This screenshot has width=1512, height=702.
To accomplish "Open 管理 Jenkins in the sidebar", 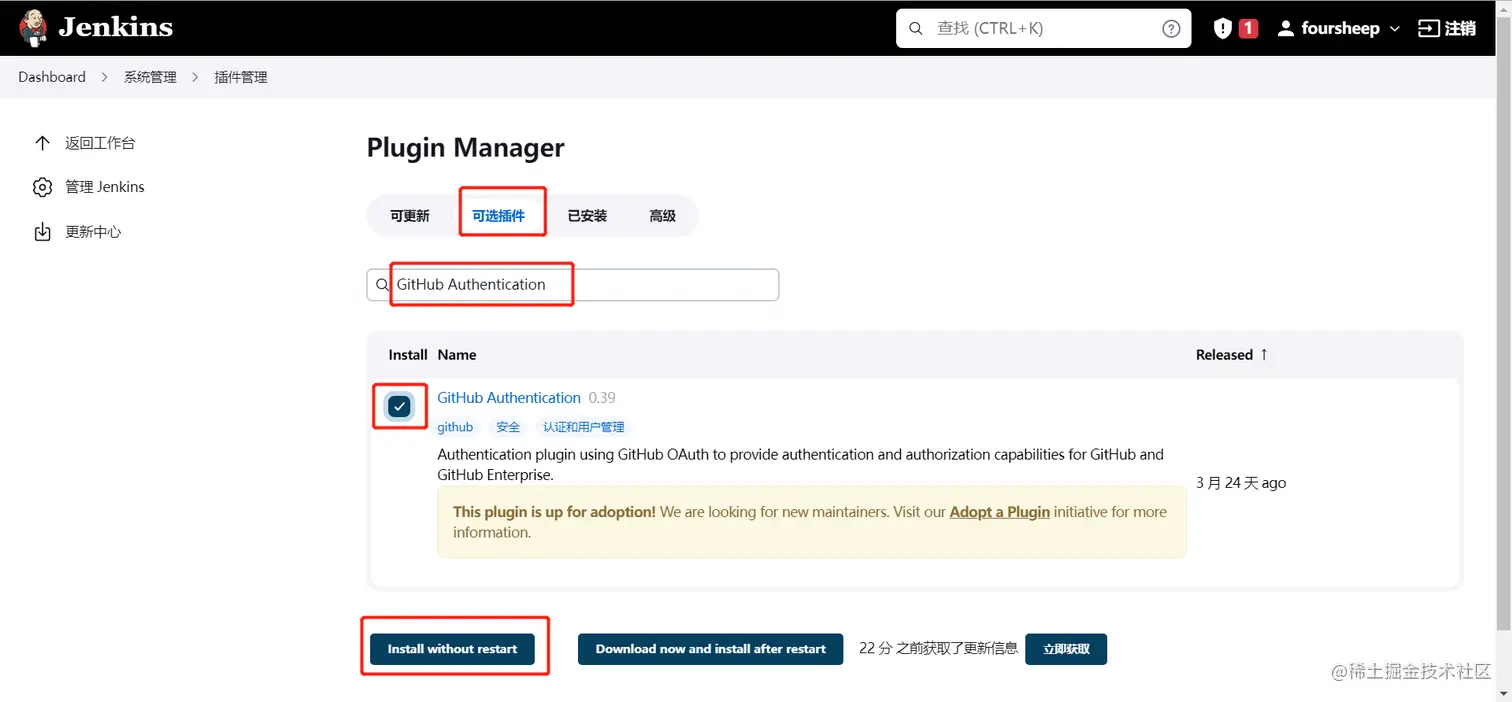I will (x=105, y=187).
